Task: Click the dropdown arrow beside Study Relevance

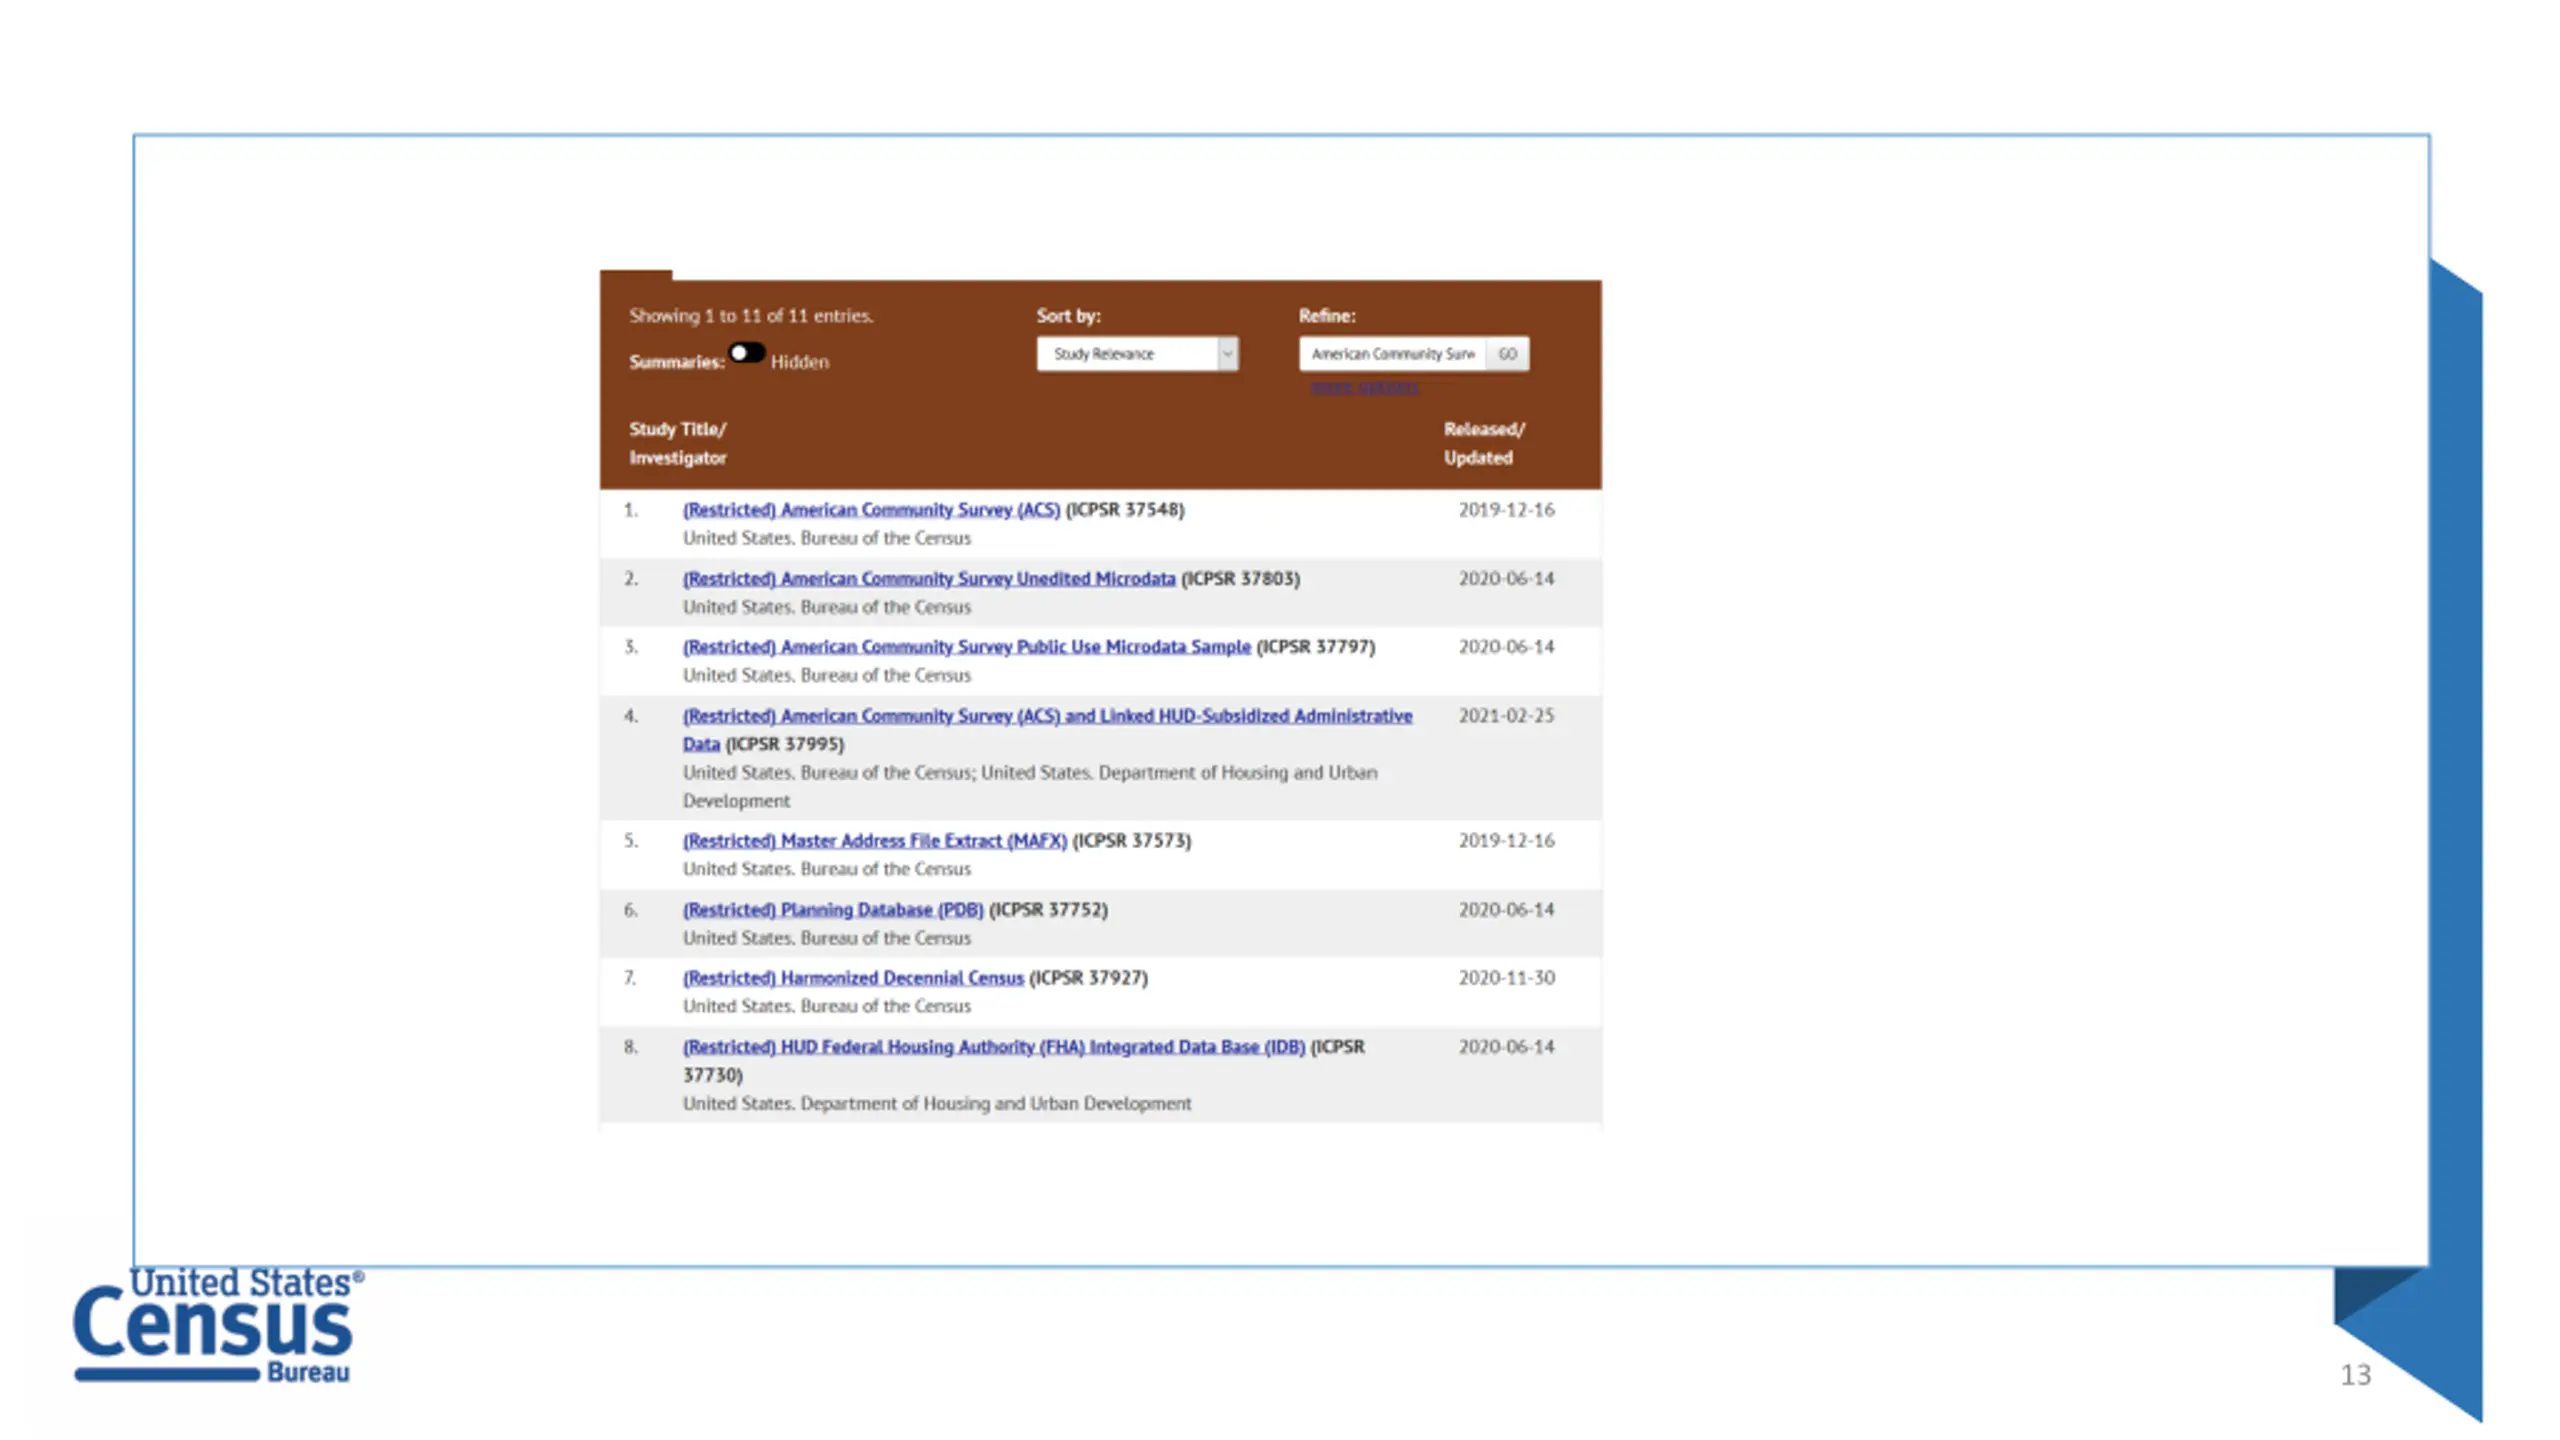Action: click(1227, 354)
